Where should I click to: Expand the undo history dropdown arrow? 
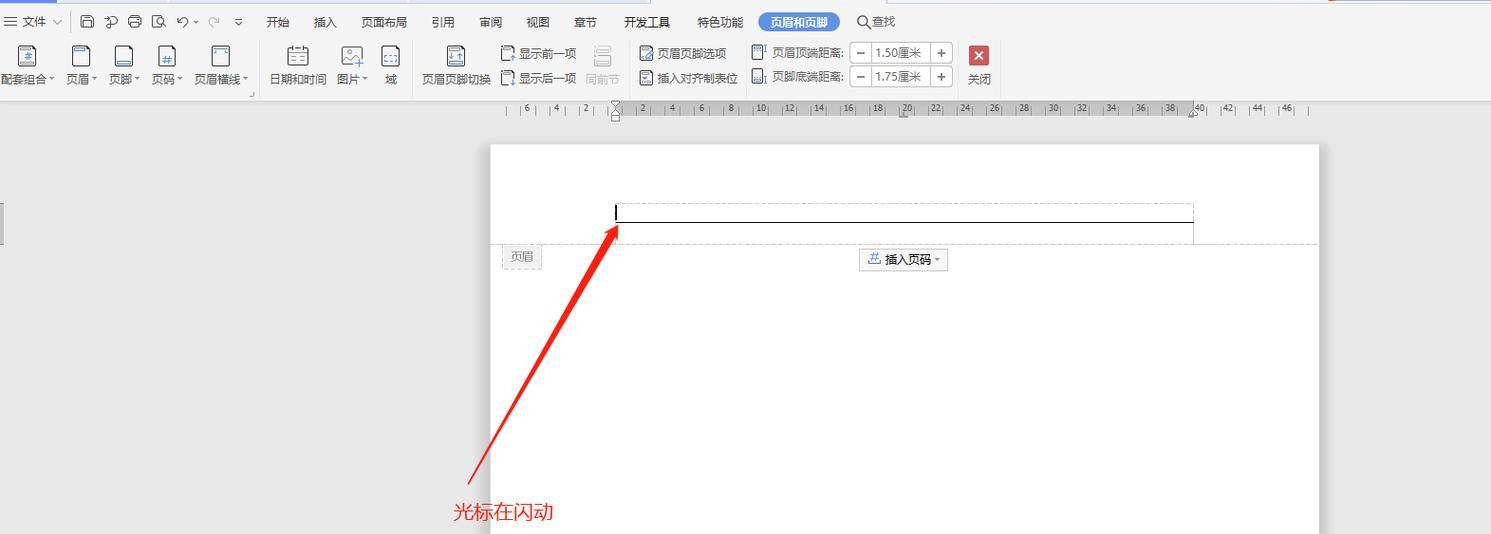click(x=195, y=22)
